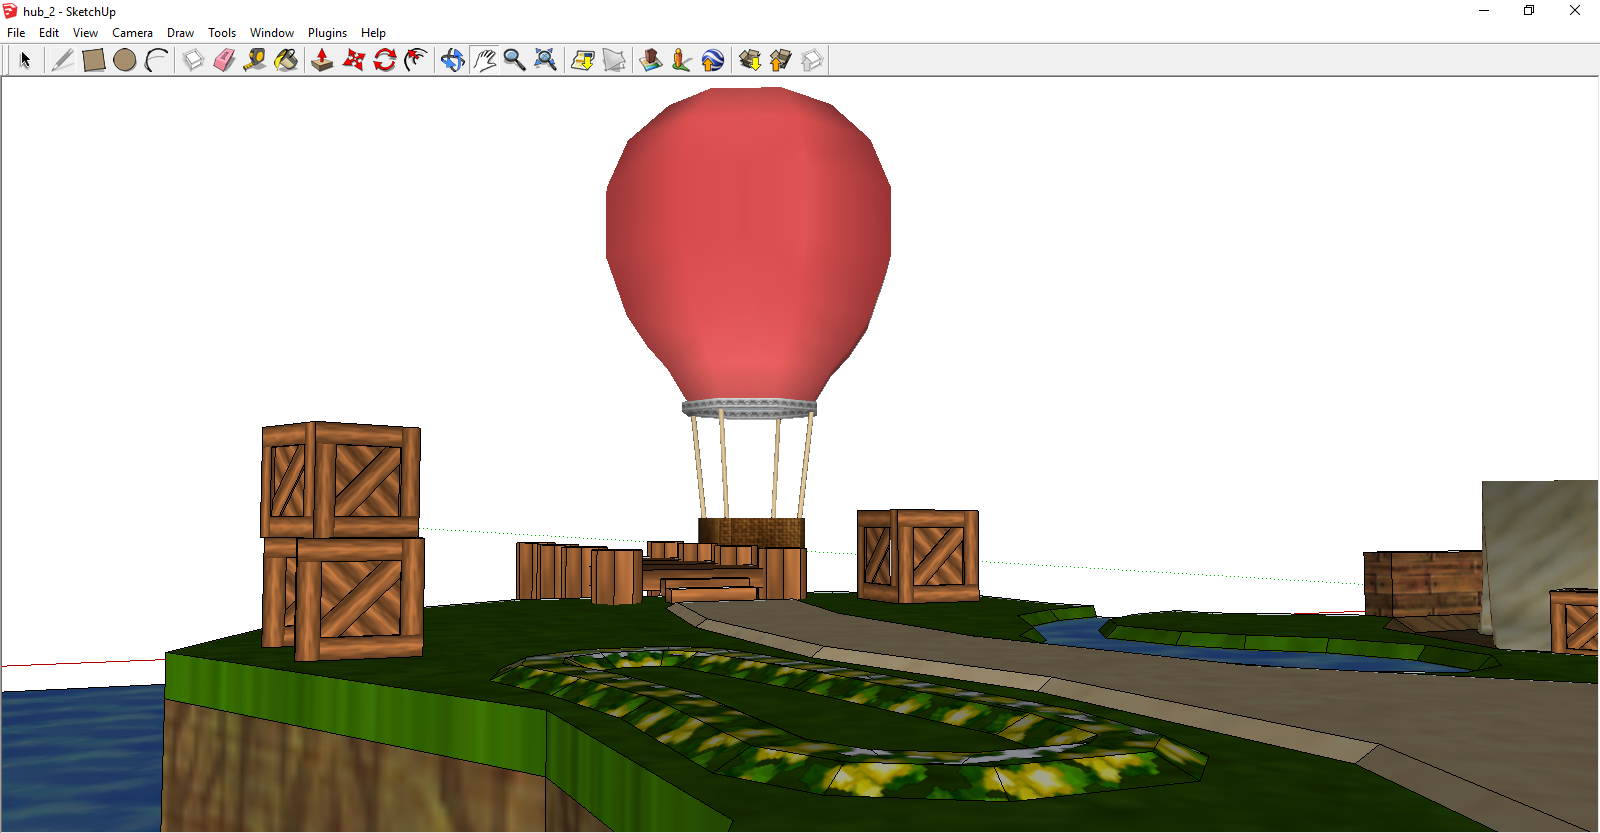Click the Get Models icon
The image size is (1600, 833).
tap(750, 60)
